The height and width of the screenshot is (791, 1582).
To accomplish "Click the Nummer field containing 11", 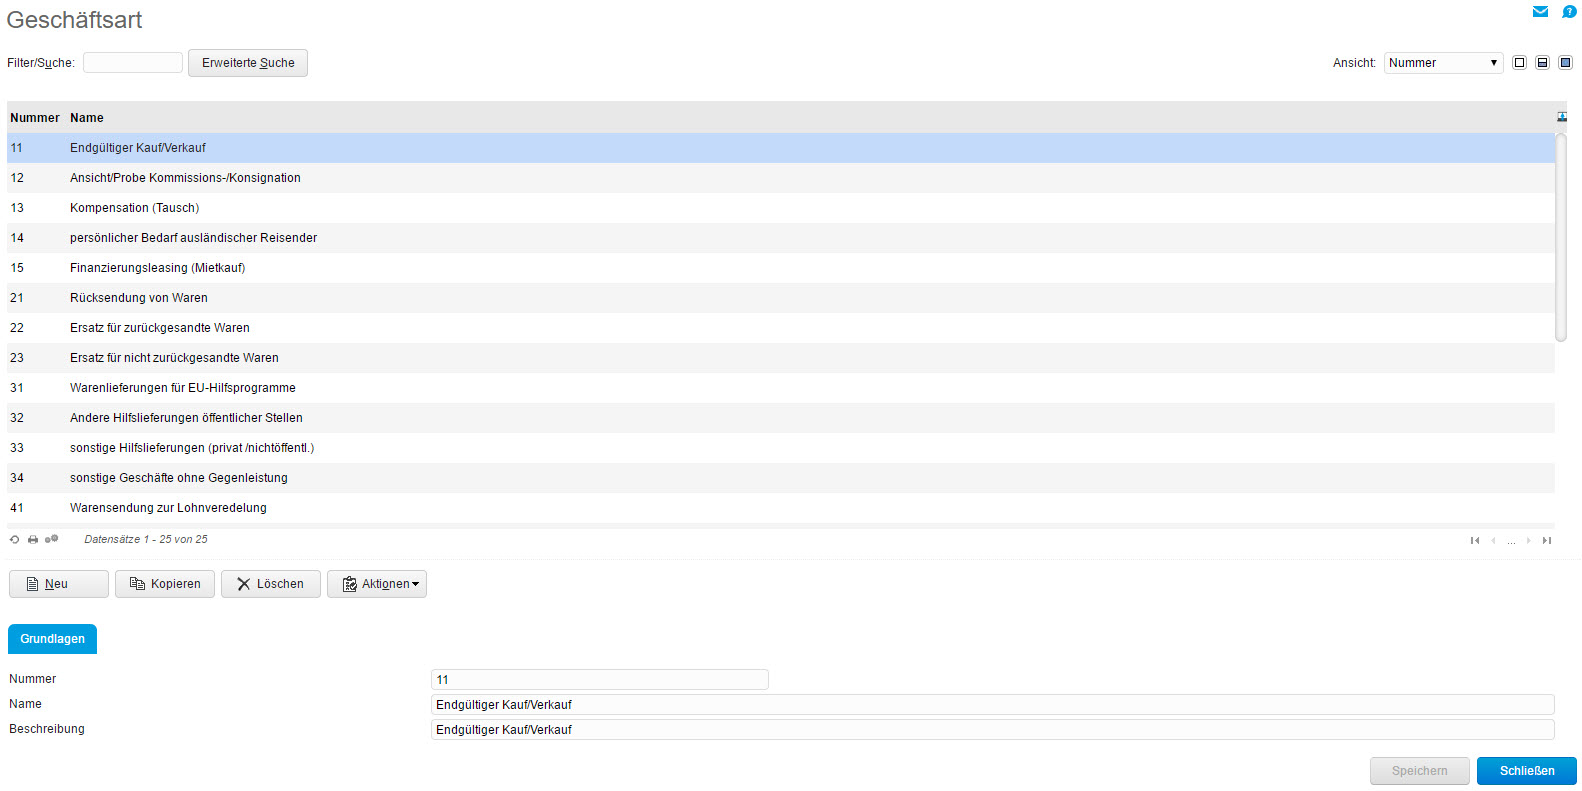I will pyautogui.click(x=600, y=680).
